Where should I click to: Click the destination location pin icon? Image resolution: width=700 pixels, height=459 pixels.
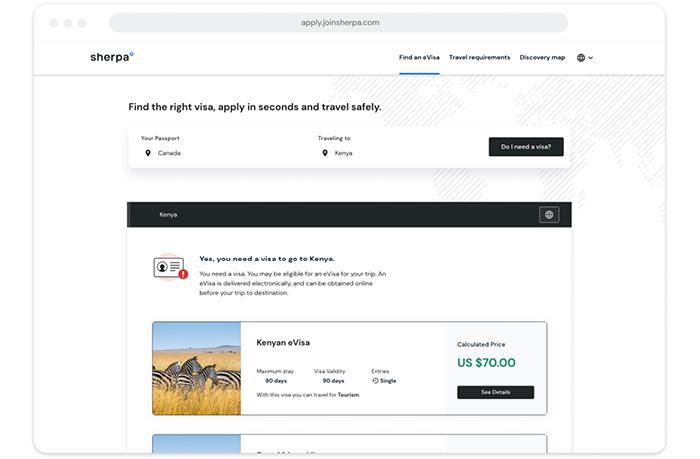[325, 153]
